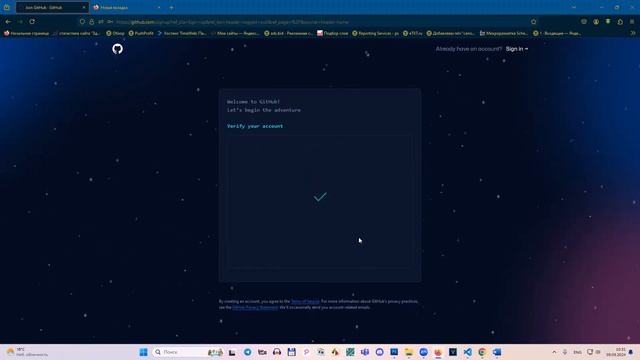Open File Explorer from the taskbar

(409, 352)
